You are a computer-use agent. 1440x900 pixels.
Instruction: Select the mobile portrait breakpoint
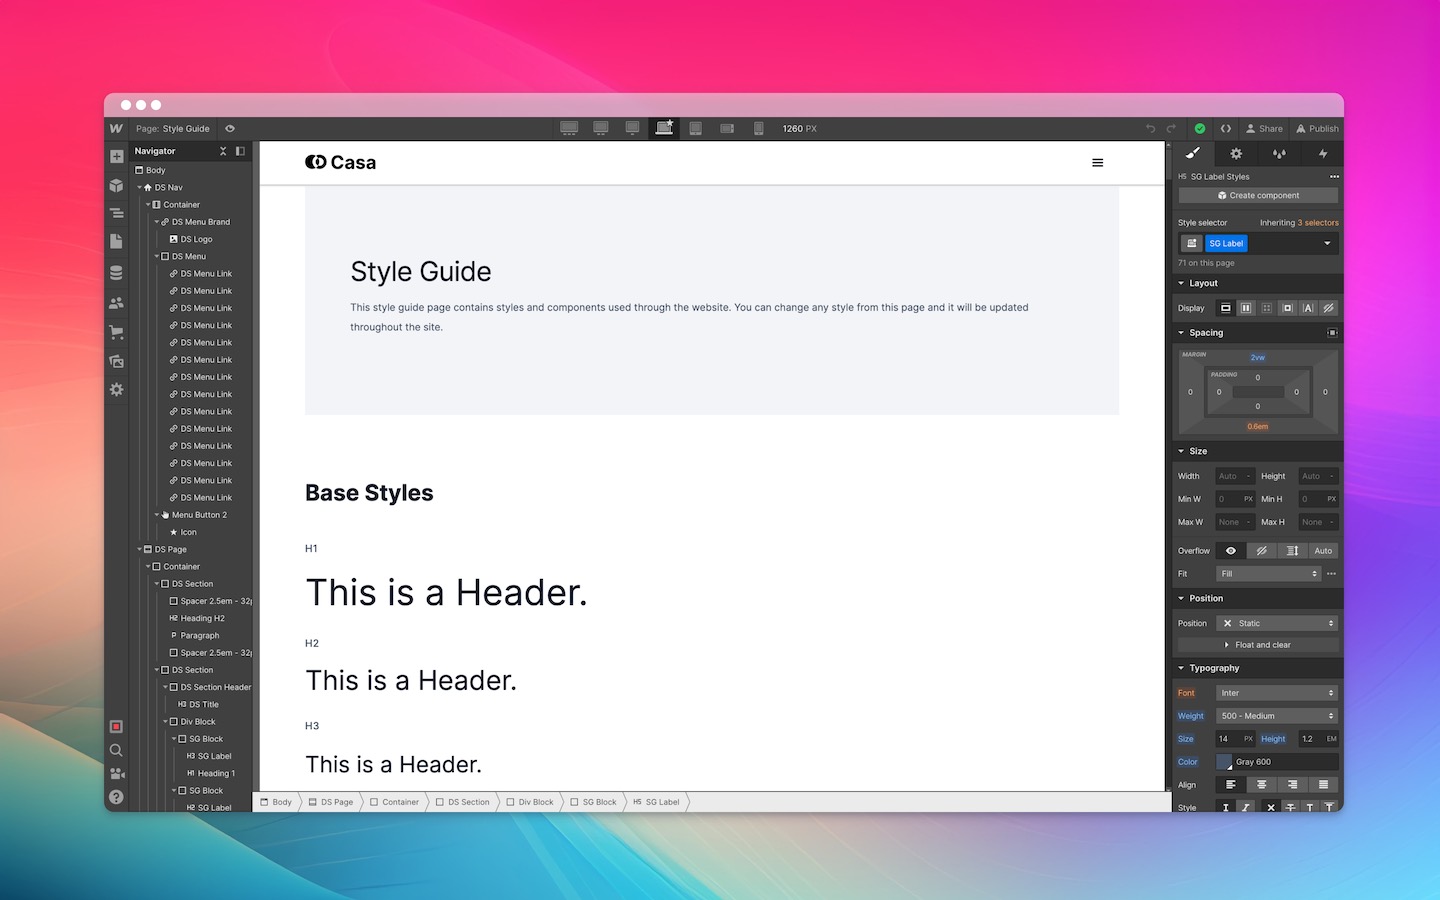pos(759,128)
